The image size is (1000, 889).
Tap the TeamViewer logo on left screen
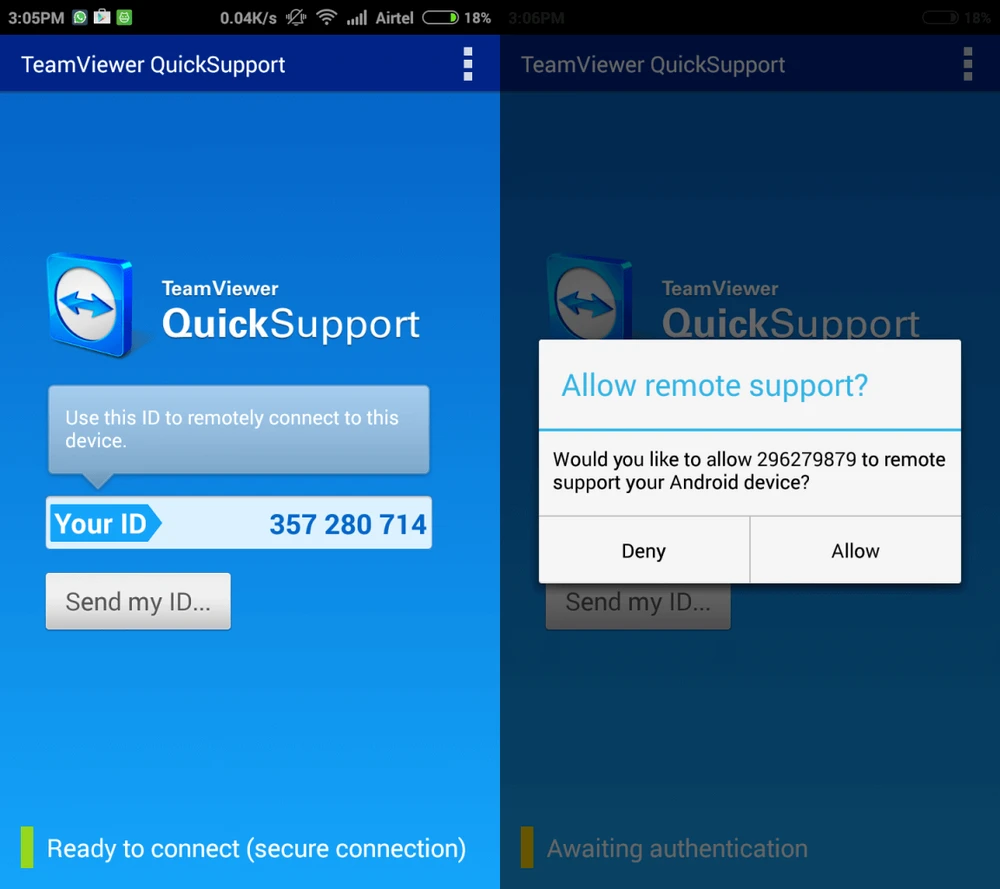coord(91,305)
